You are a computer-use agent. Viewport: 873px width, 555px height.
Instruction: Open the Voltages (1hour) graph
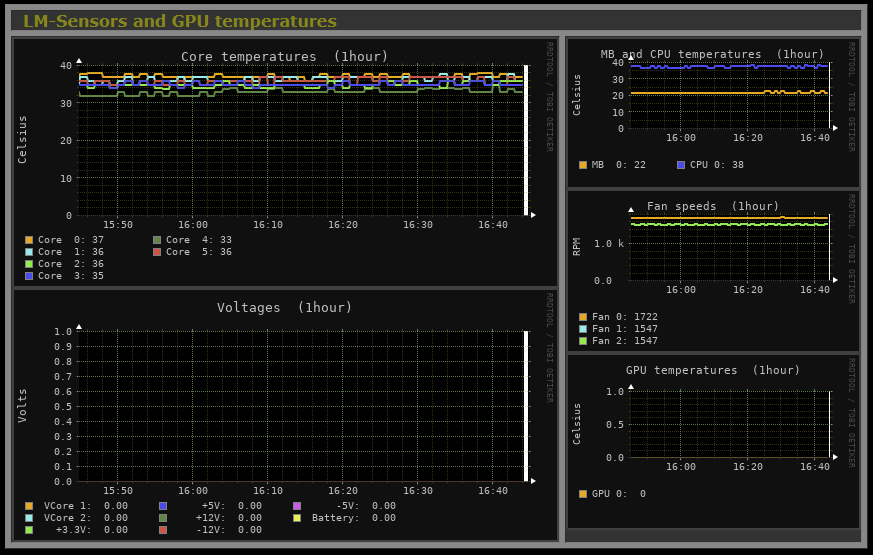(x=285, y=414)
